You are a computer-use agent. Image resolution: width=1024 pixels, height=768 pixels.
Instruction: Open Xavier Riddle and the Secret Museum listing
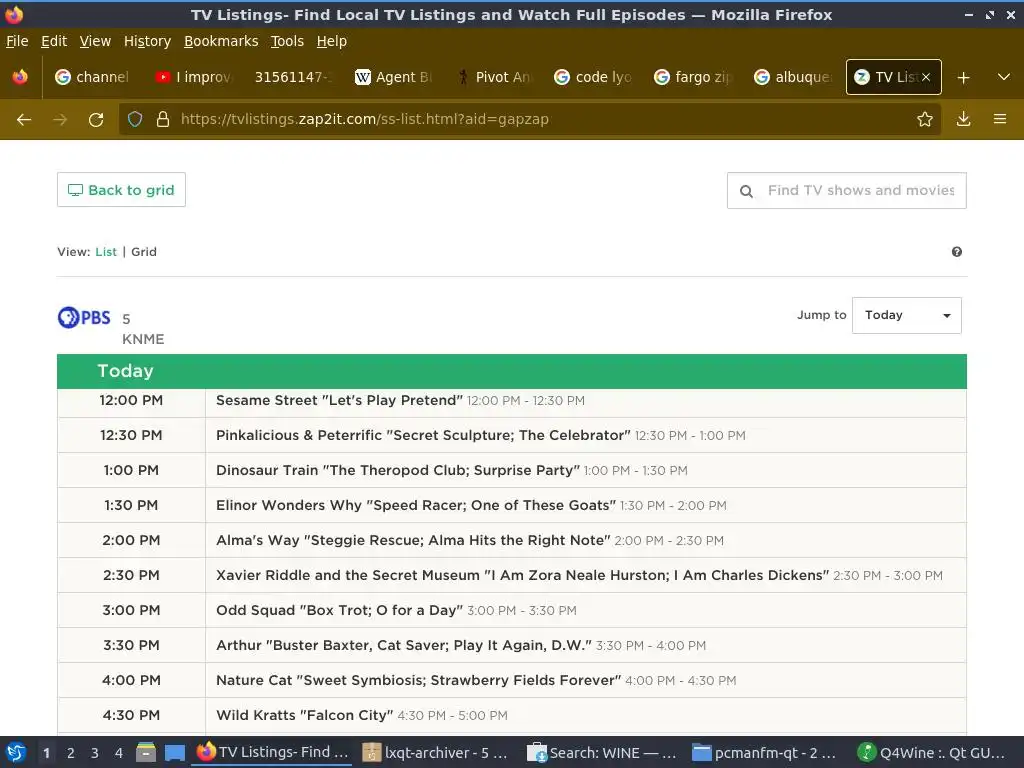(x=522, y=575)
